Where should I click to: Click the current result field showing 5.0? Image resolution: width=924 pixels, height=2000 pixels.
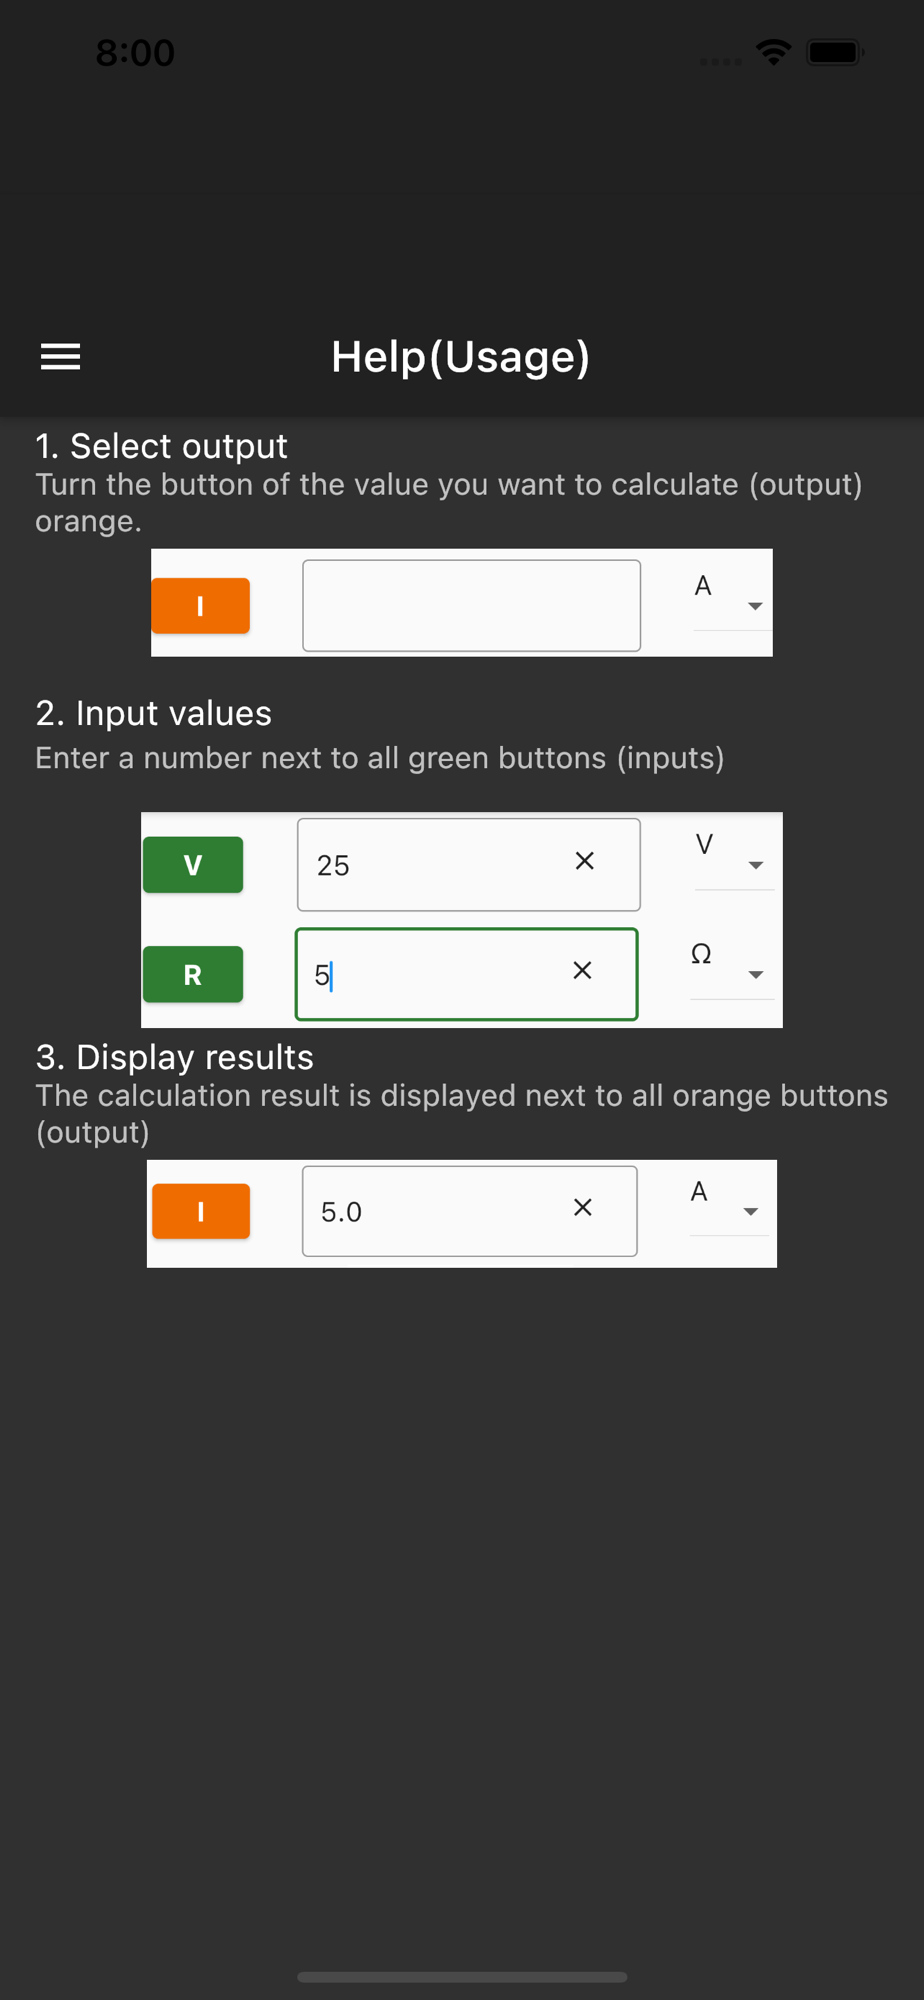(x=430, y=1212)
